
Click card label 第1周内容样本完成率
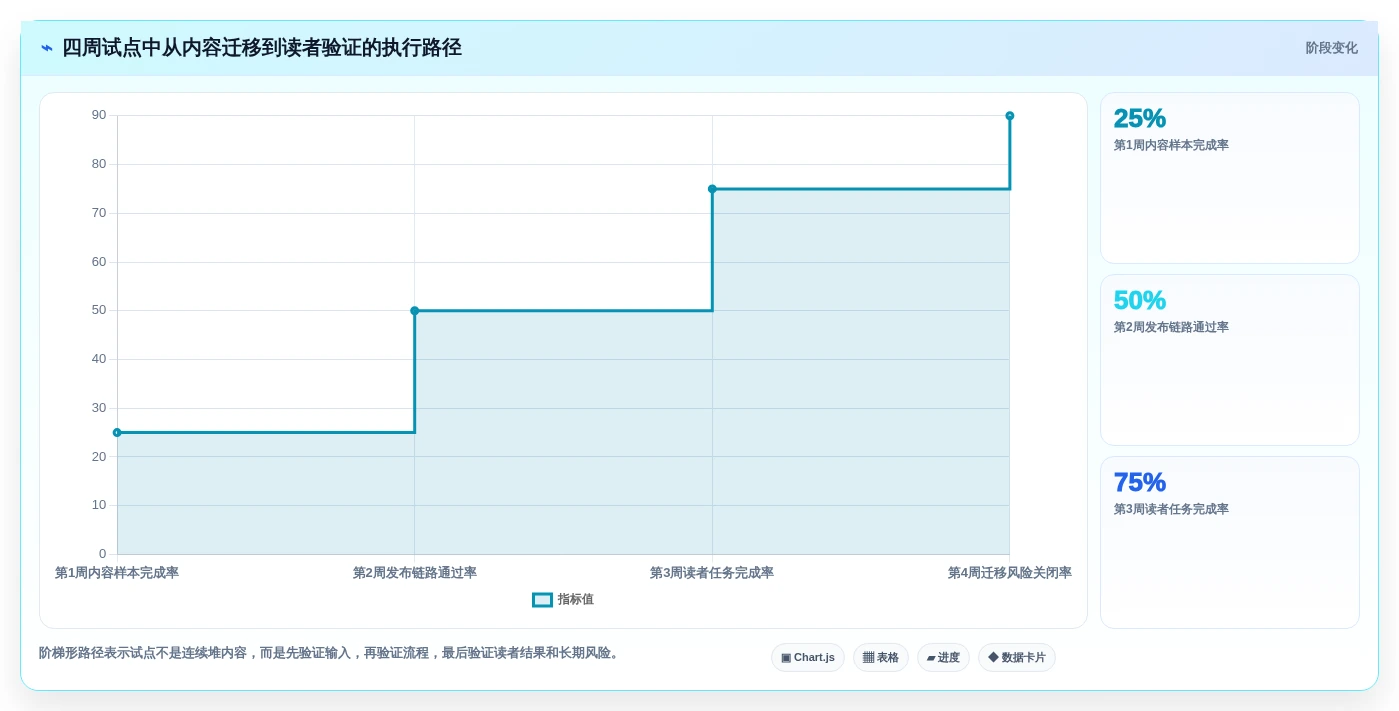click(1171, 146)
